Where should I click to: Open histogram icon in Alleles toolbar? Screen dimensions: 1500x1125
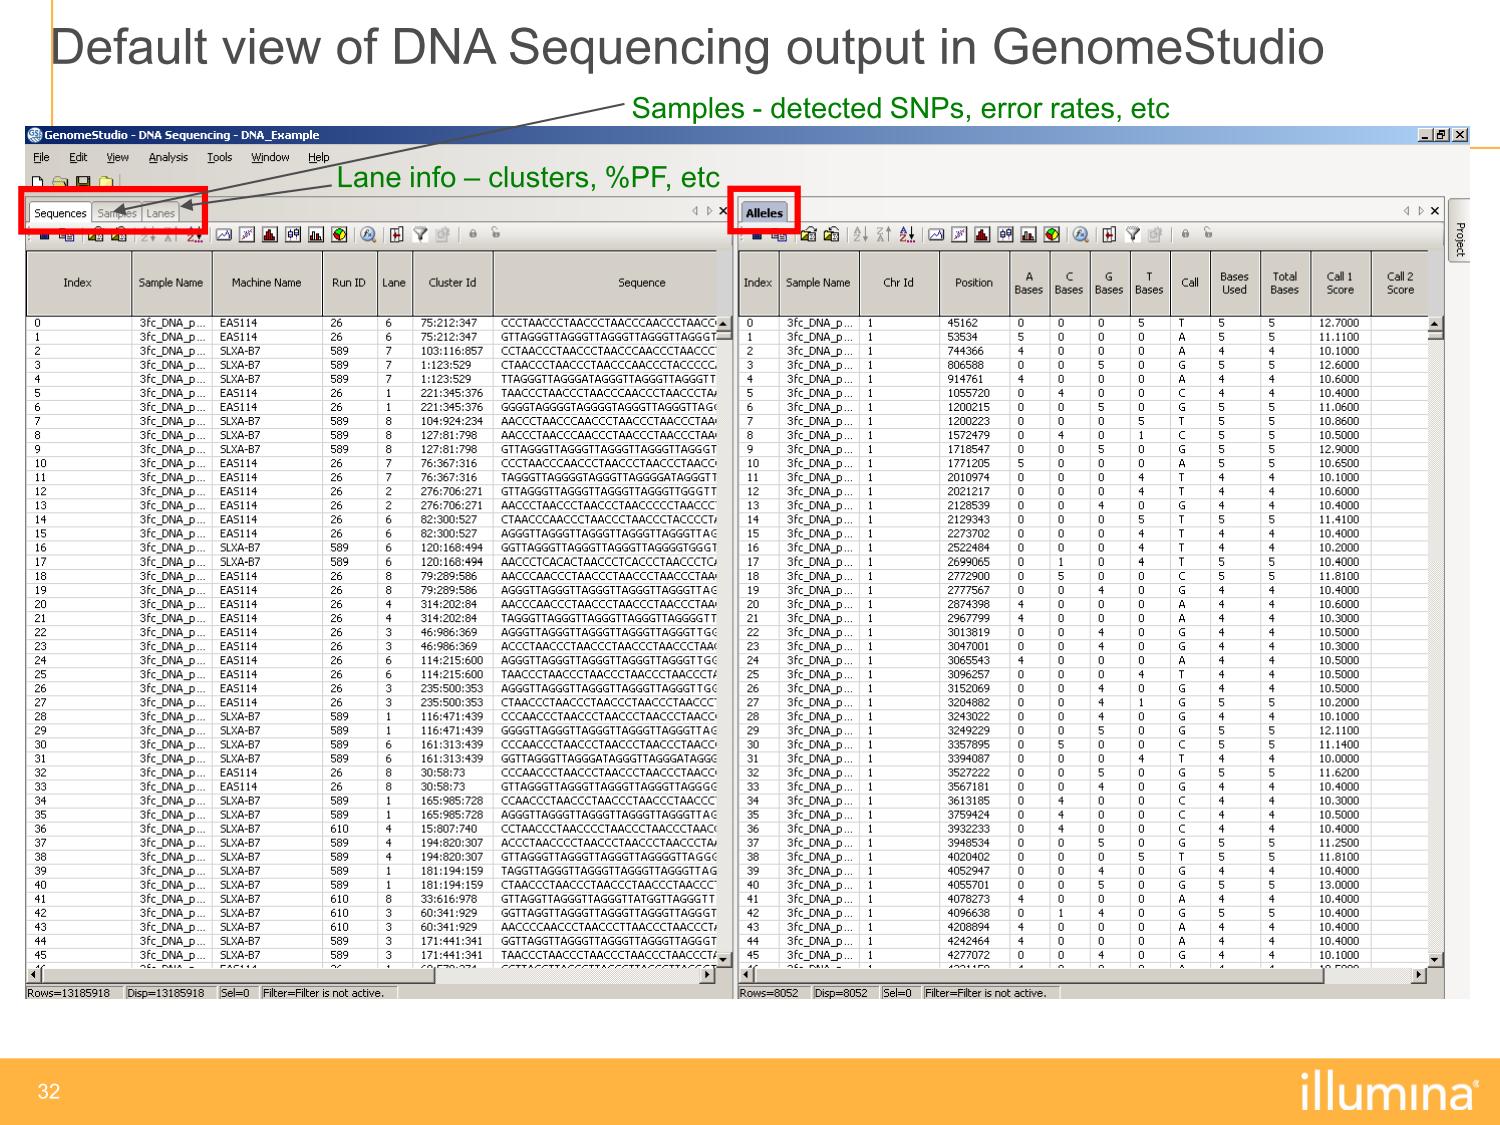click(x=982, y=235)
